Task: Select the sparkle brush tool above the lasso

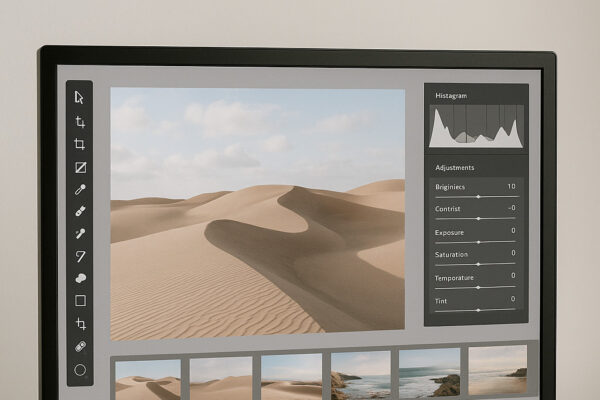Action: (x=80, y=233)
